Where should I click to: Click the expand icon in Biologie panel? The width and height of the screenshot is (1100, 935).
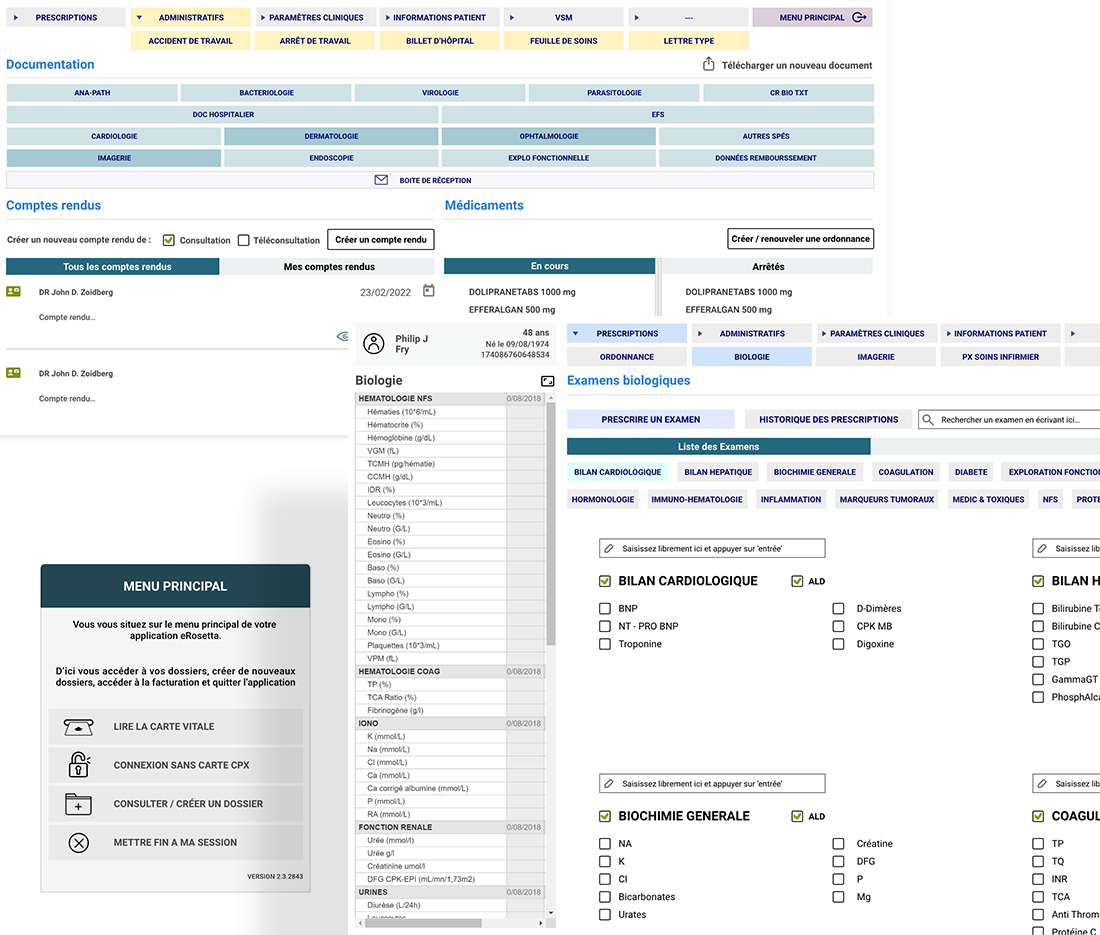tap(547, 381)
